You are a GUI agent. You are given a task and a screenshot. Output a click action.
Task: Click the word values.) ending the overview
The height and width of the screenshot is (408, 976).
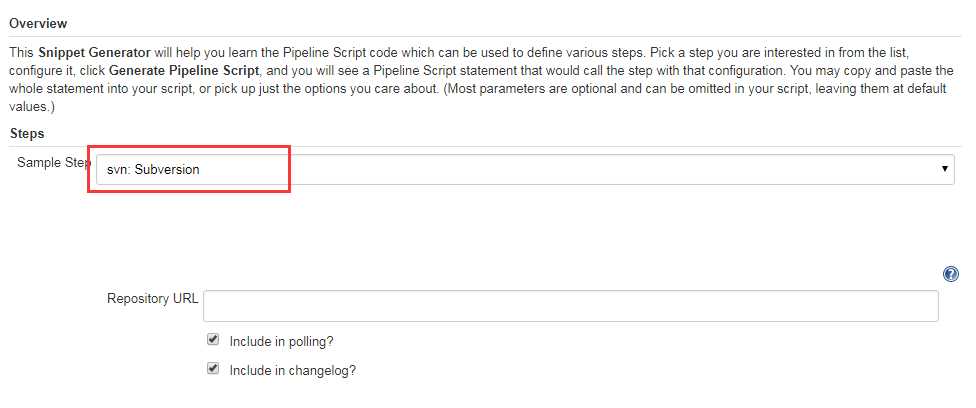click(x=32, y=107)
